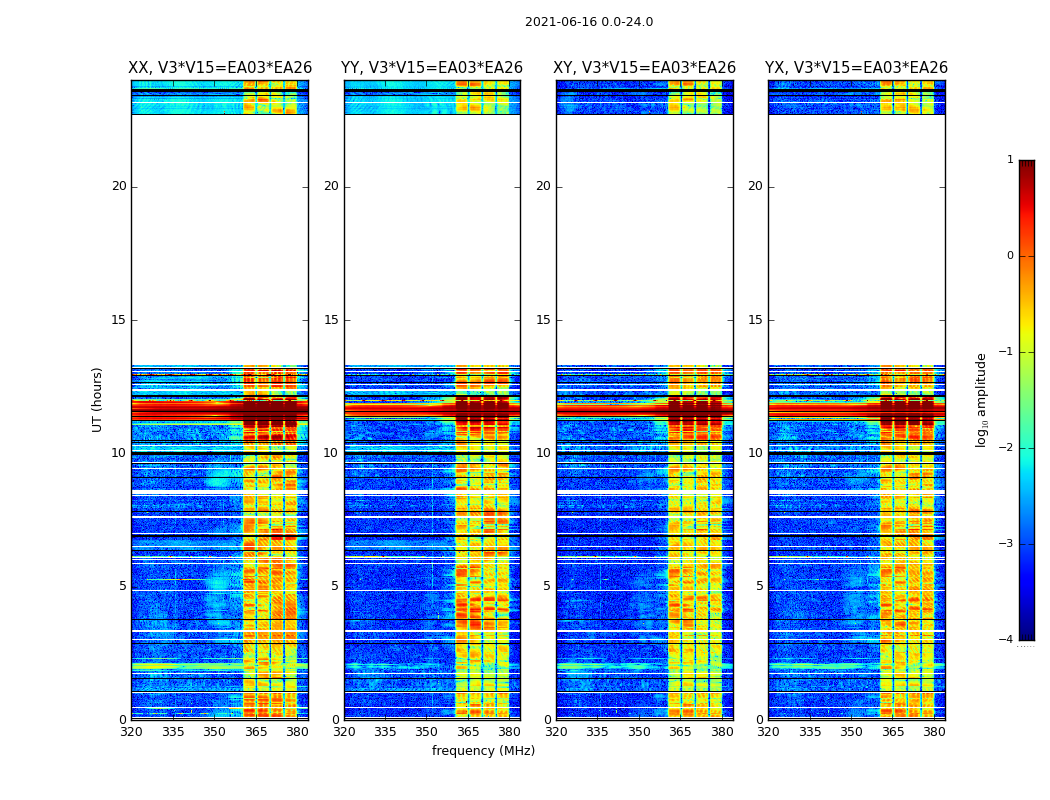Image resolution: width=1050 pixels, height=800 pixels.
Task: Click the green middle region of colorbar
Action: click(x=1027, y=400)
